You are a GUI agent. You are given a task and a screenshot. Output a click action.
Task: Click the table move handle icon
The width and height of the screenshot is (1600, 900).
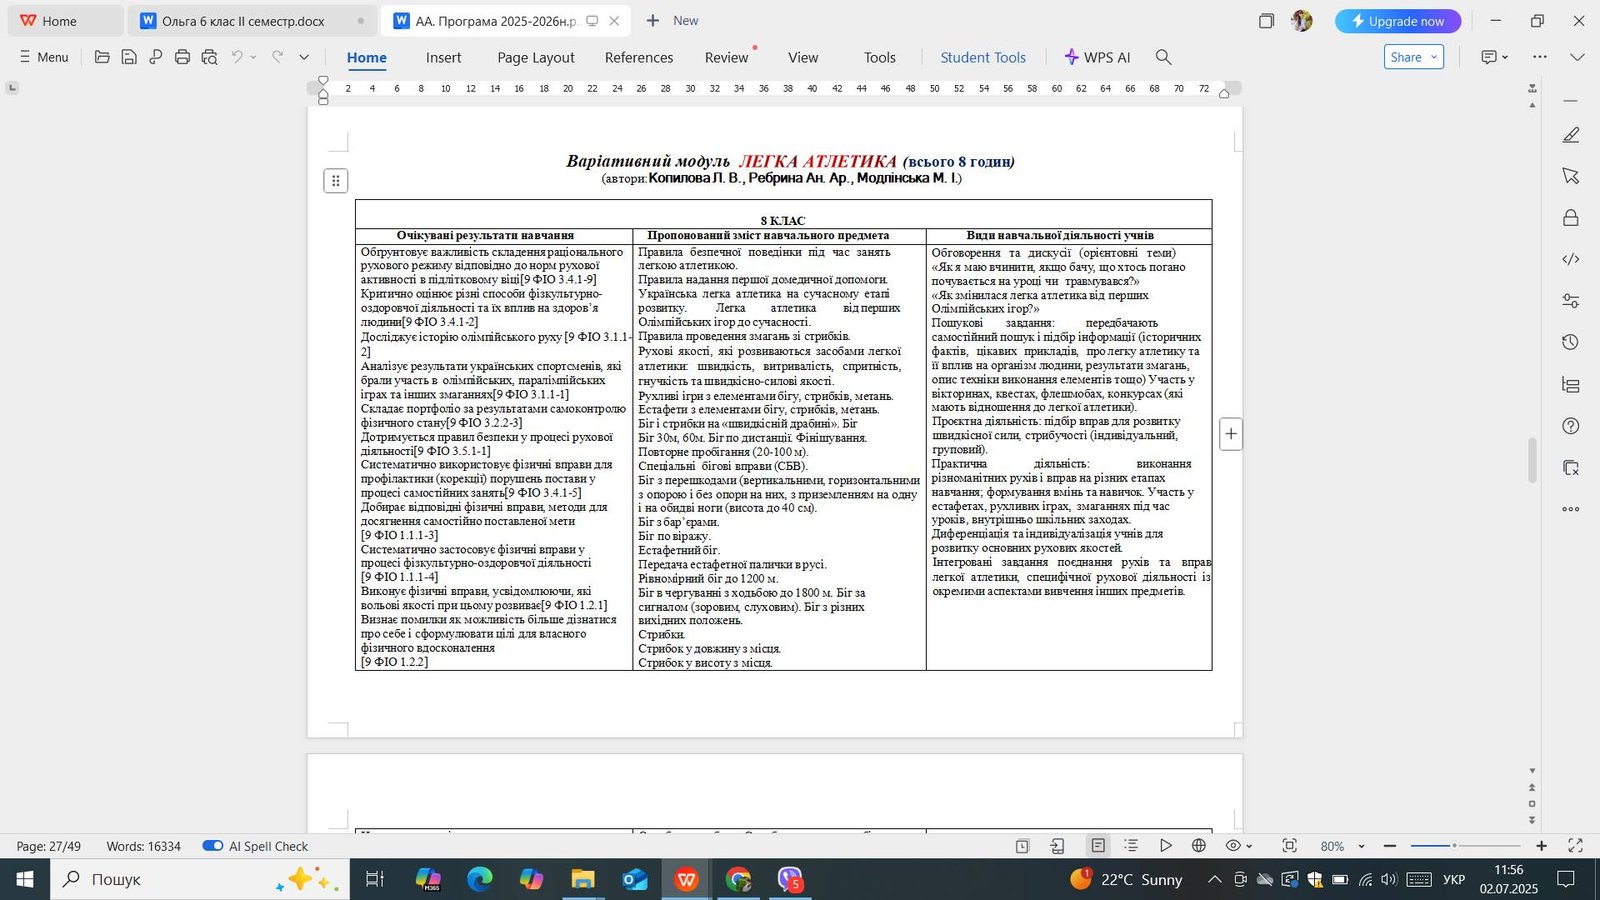[x=336, y=181]
